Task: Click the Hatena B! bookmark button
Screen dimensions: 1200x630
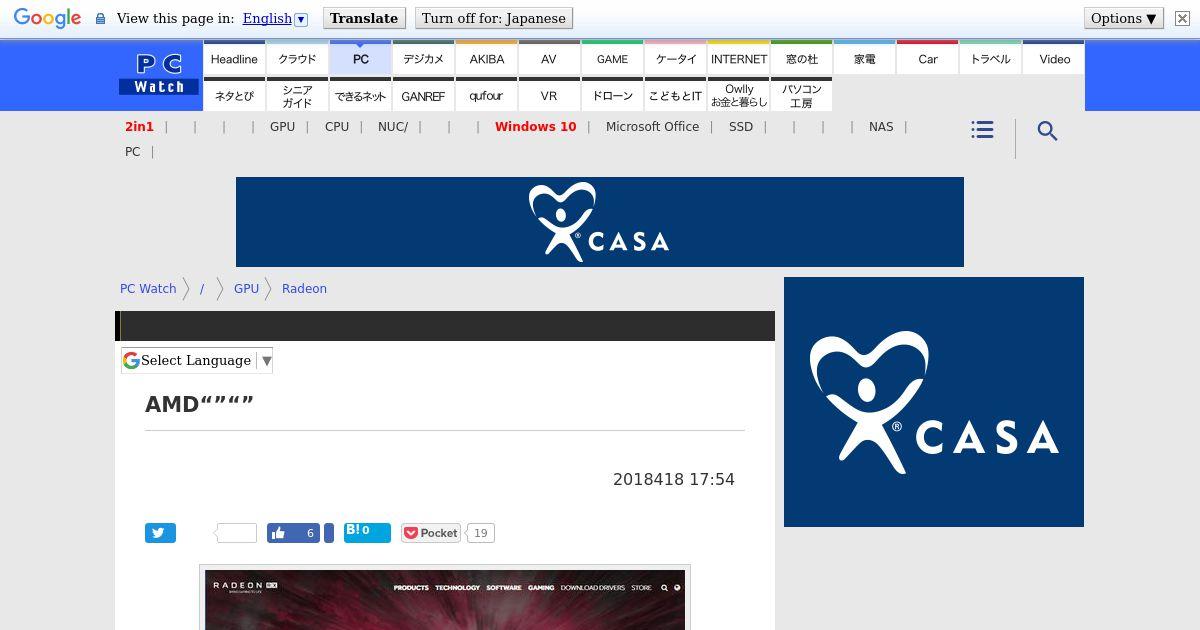Action: (367, 531)
